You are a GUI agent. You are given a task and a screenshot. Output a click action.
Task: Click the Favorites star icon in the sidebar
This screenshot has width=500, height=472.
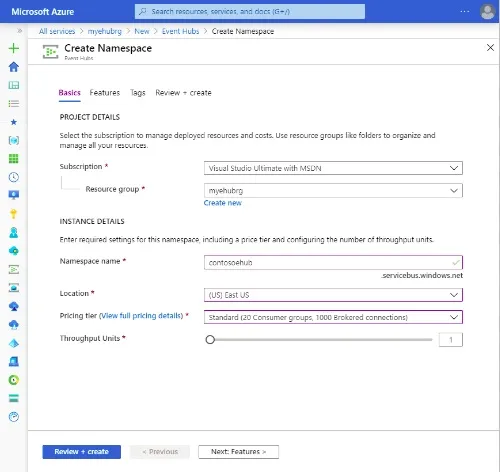tap(14, 122)
